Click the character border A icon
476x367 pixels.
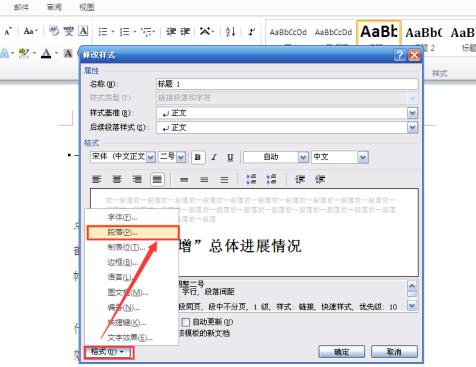(x=83, y=31)
